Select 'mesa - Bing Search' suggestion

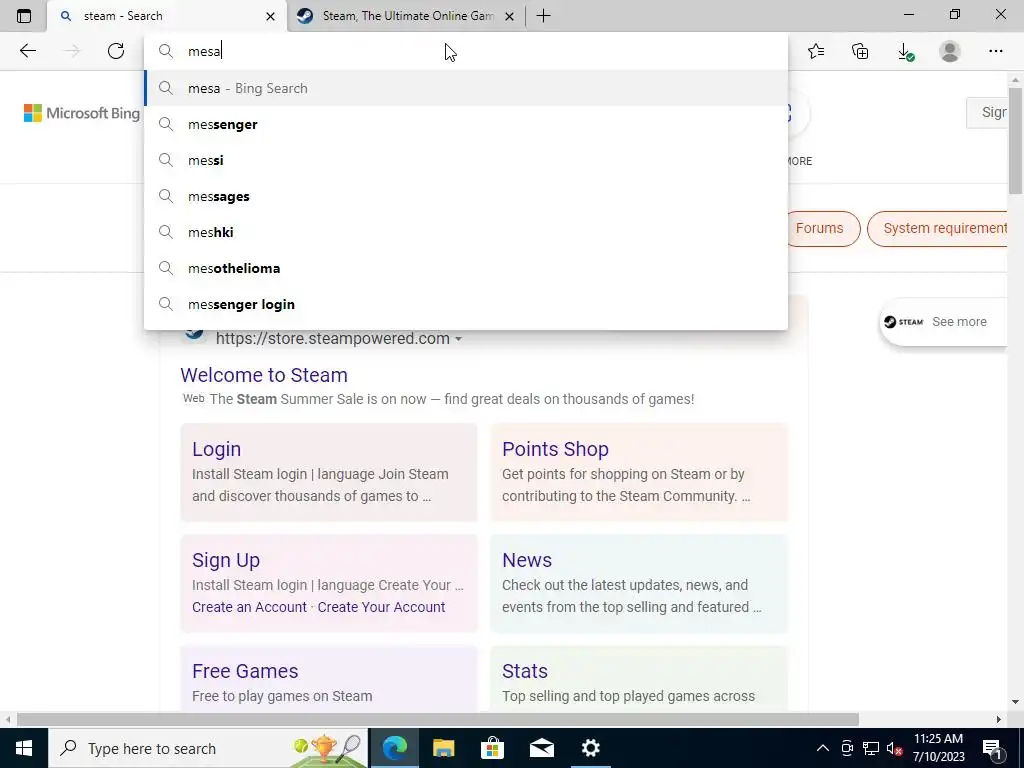tap(466, 88)
